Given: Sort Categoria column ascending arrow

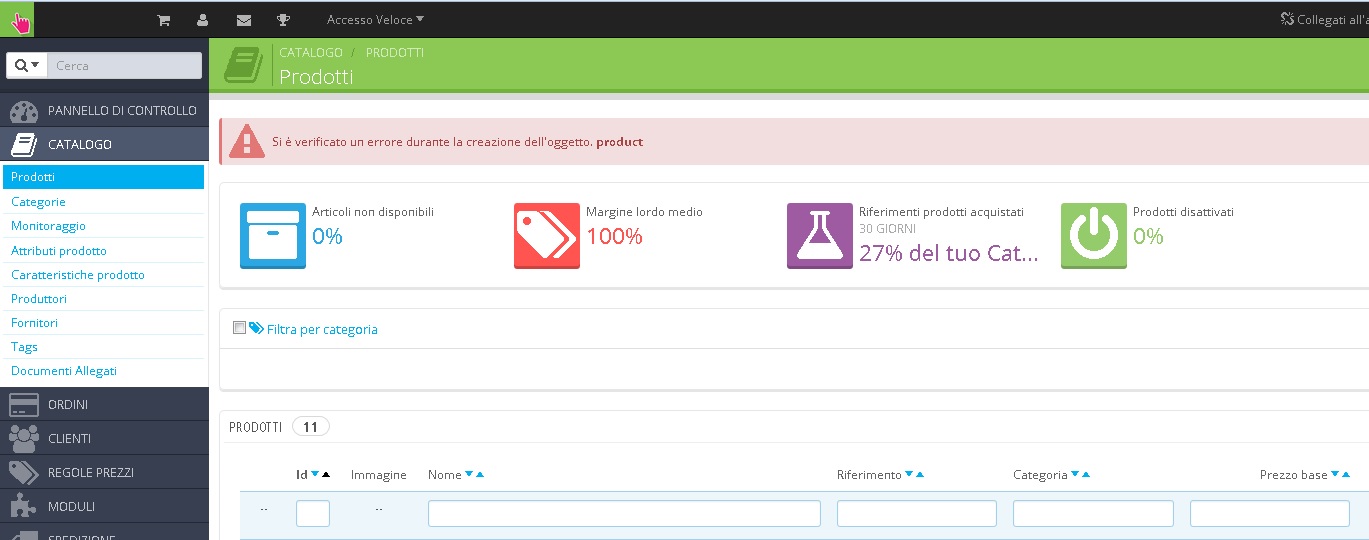Looking at the screenshot, I should (x=1086, y=474).
